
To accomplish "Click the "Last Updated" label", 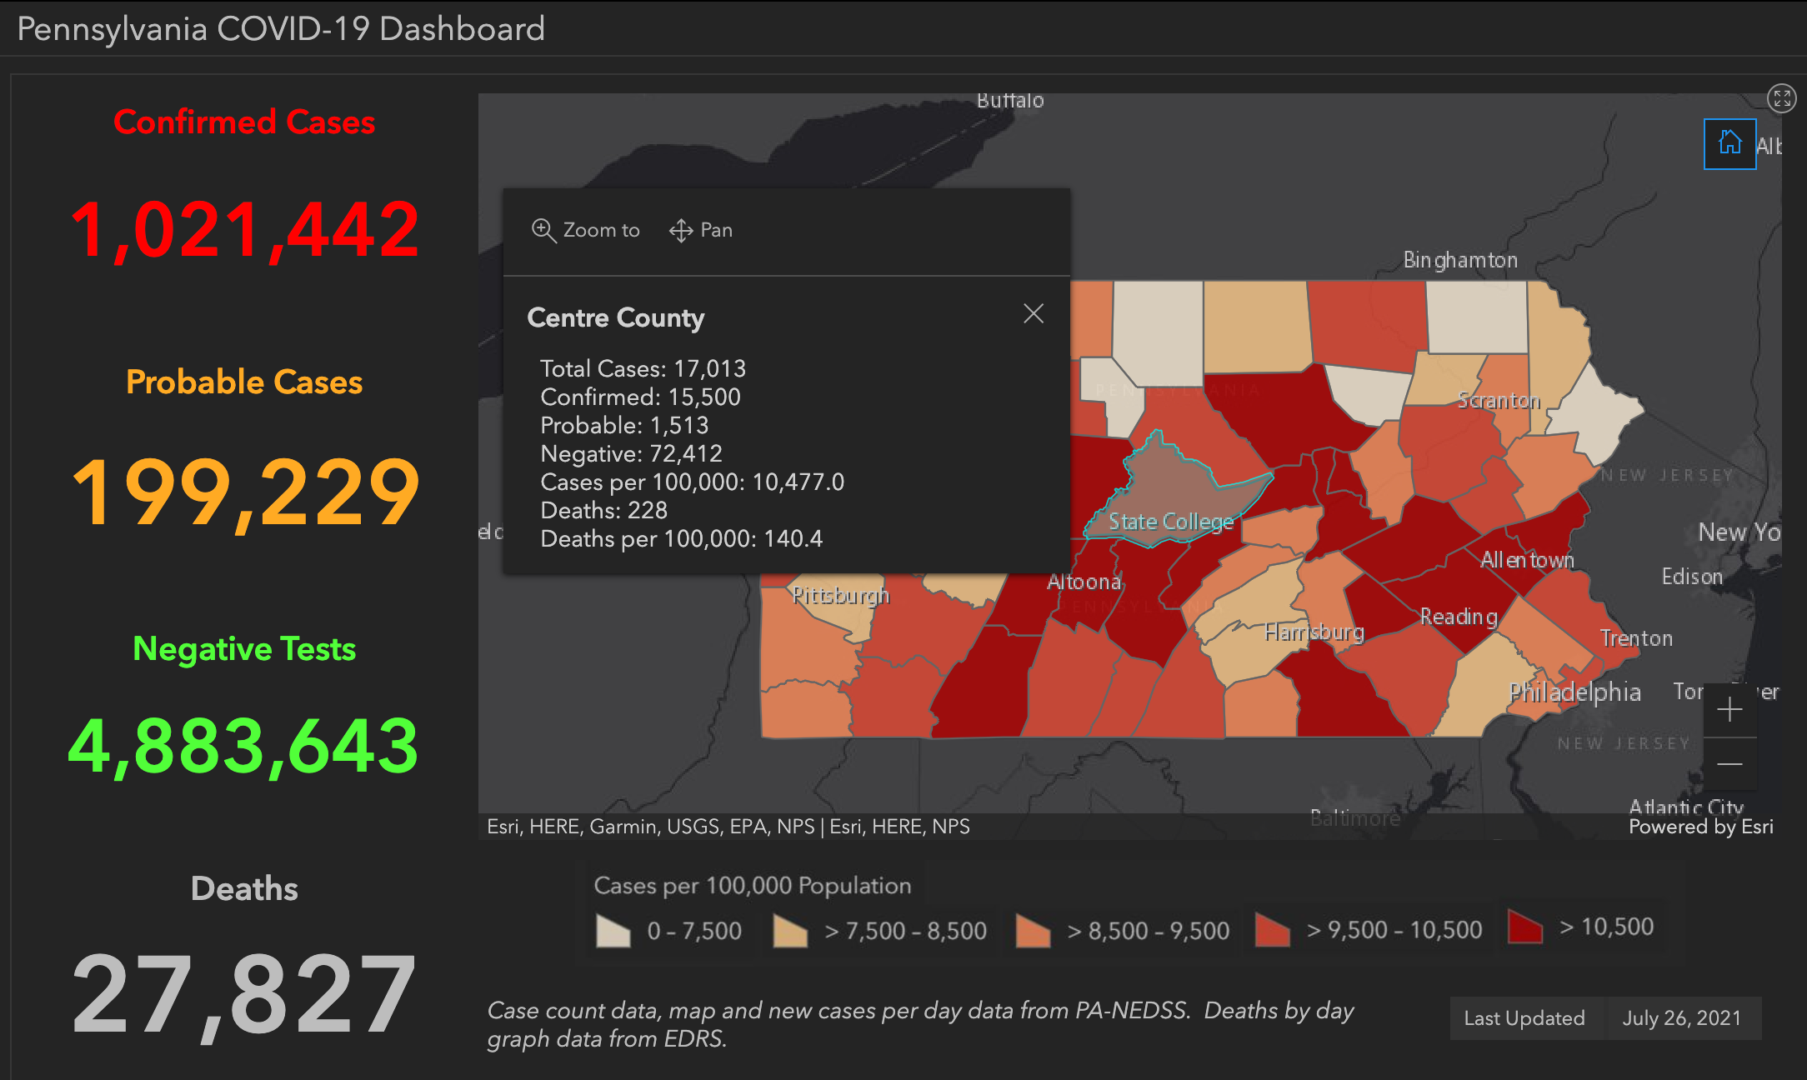I will 1525,1018.
